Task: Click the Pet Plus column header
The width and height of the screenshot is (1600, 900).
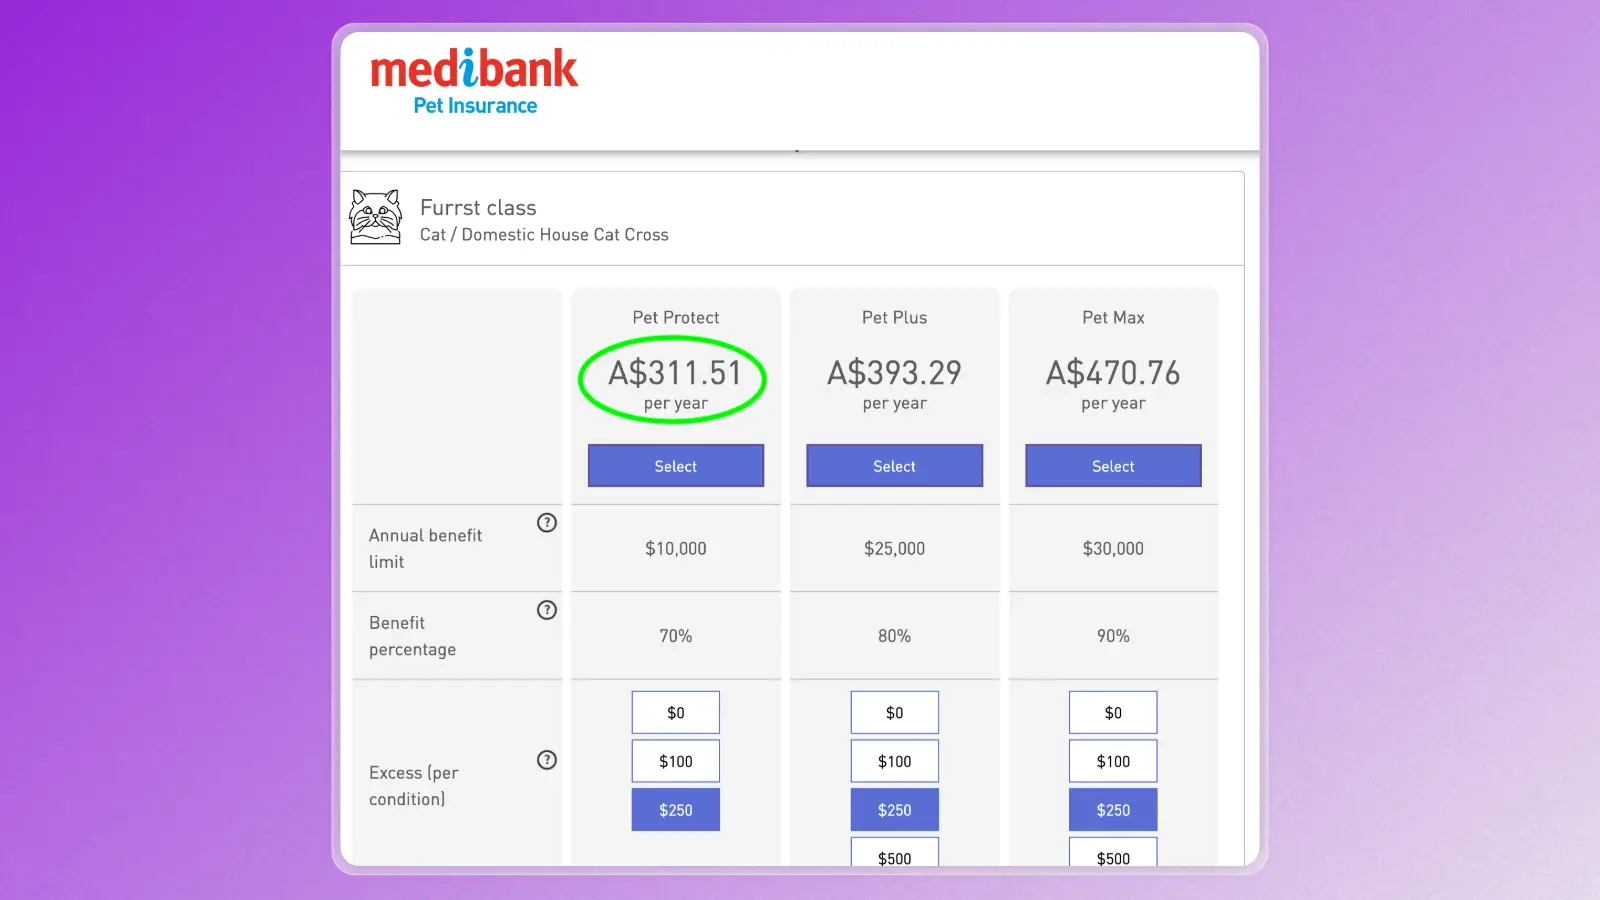Action: point(893,317)
